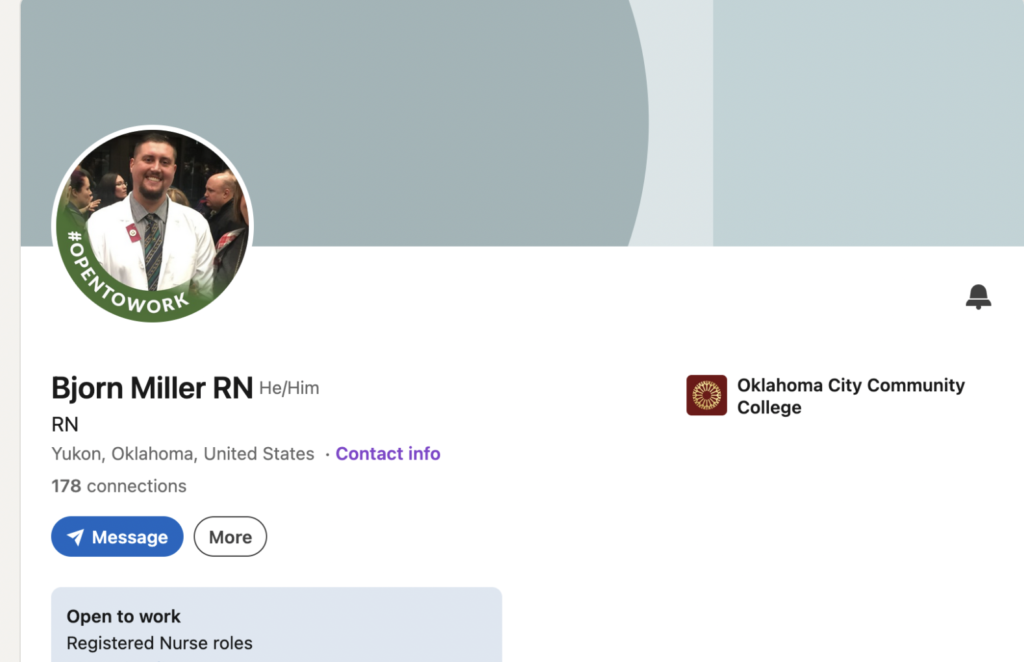Image resolution: width=1024 pixels, height=662 pixels.
Task: Click the light blue right banner section
Action: pyautogui.click(x=868, y=120)
